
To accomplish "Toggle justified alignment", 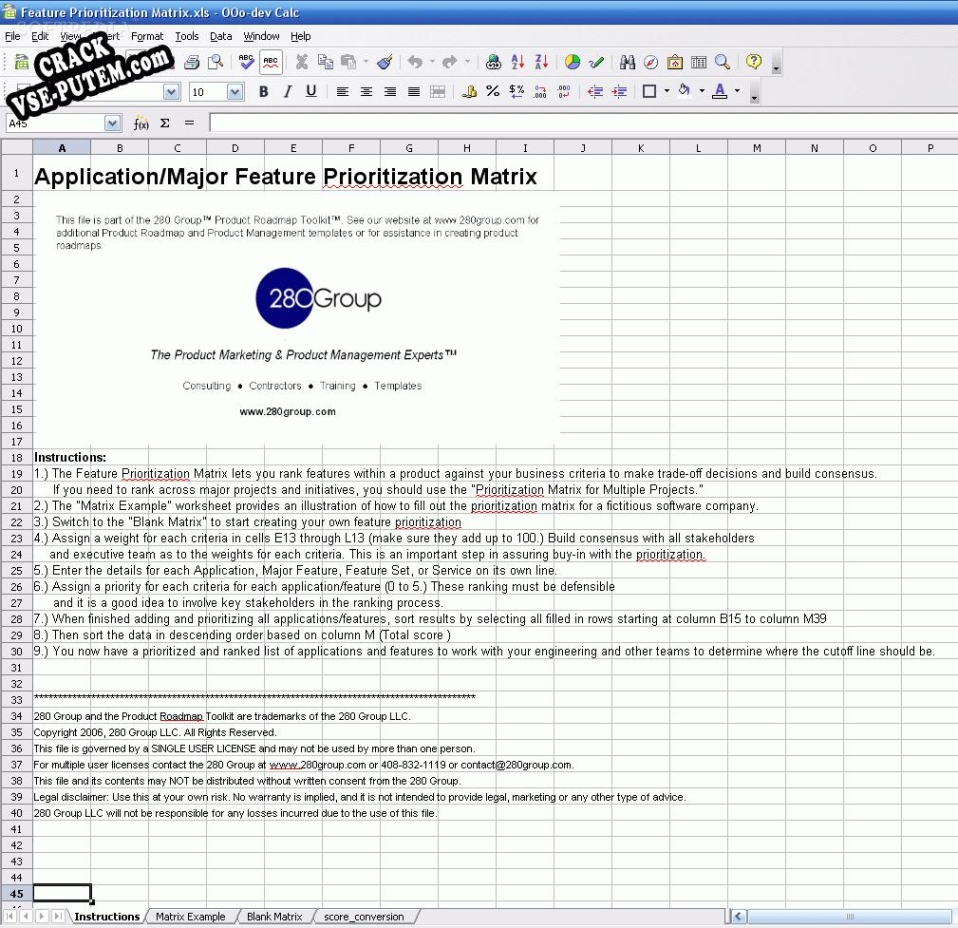I will [414, 91].
